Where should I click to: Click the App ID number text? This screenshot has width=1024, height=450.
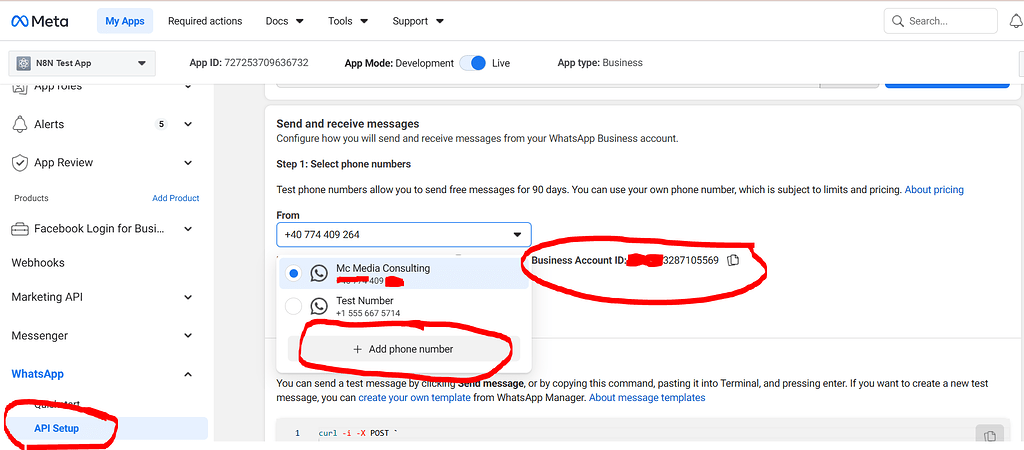click(266, 63)
